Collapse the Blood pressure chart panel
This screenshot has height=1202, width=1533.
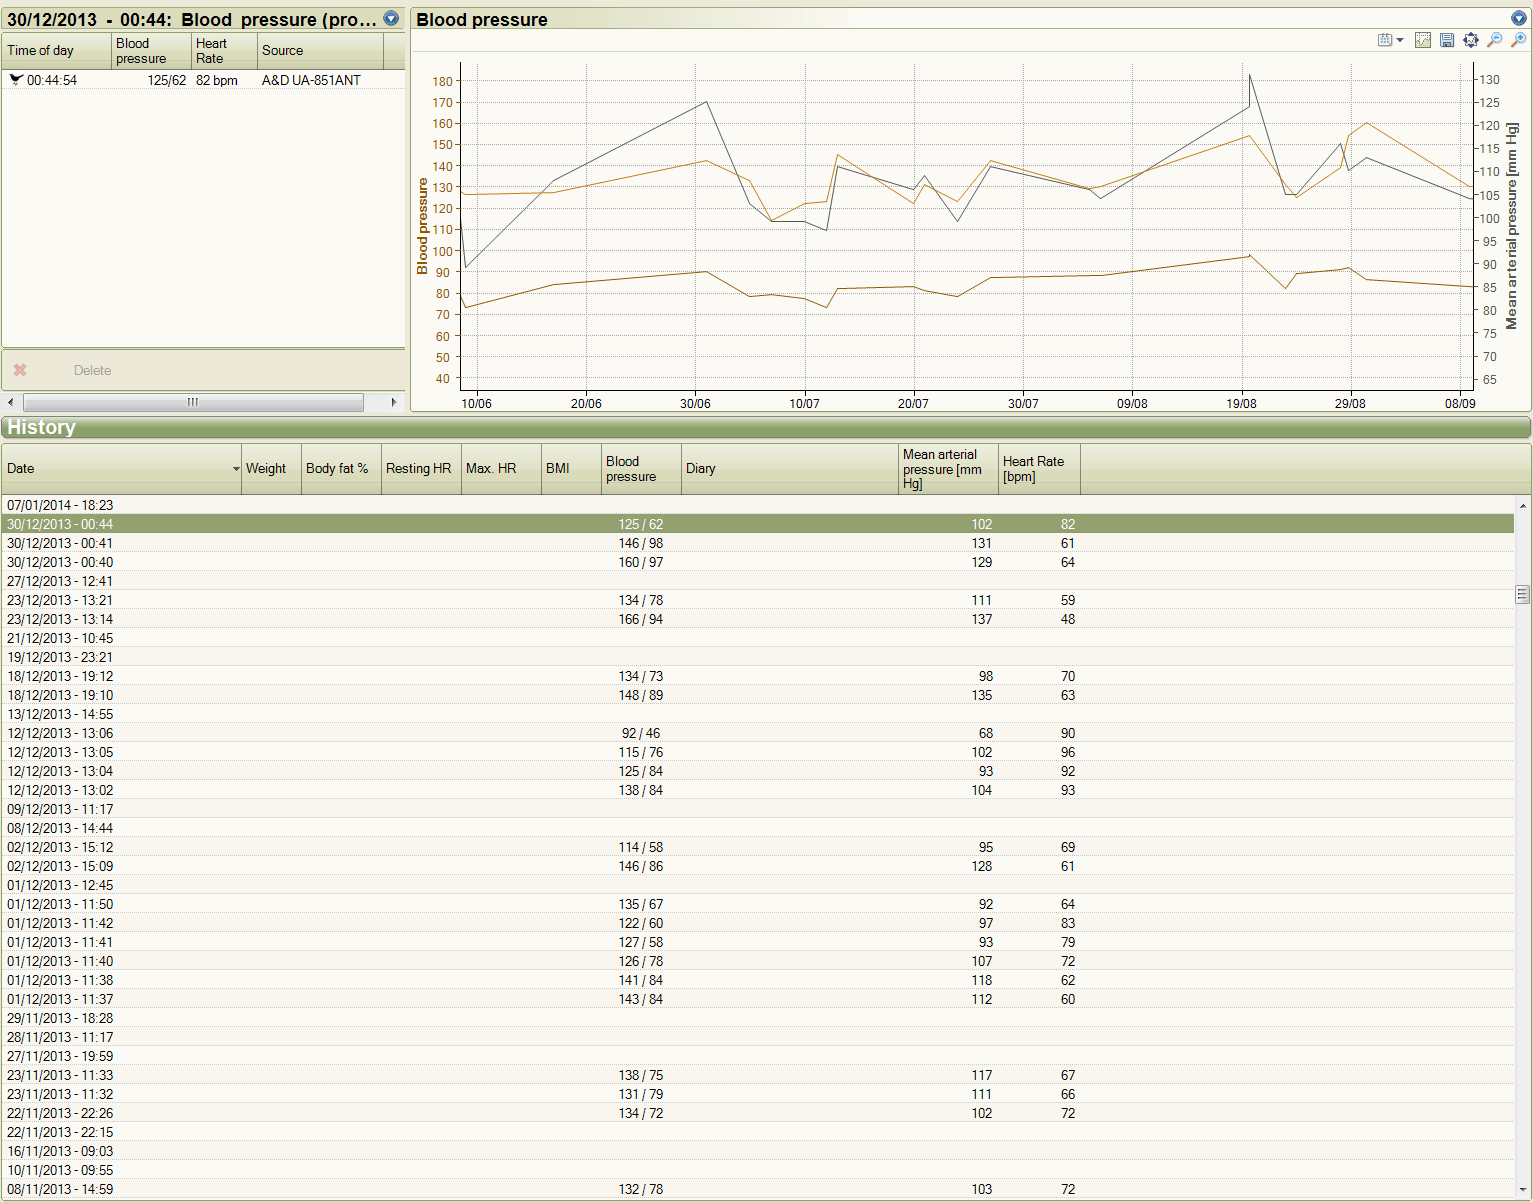1518,18
